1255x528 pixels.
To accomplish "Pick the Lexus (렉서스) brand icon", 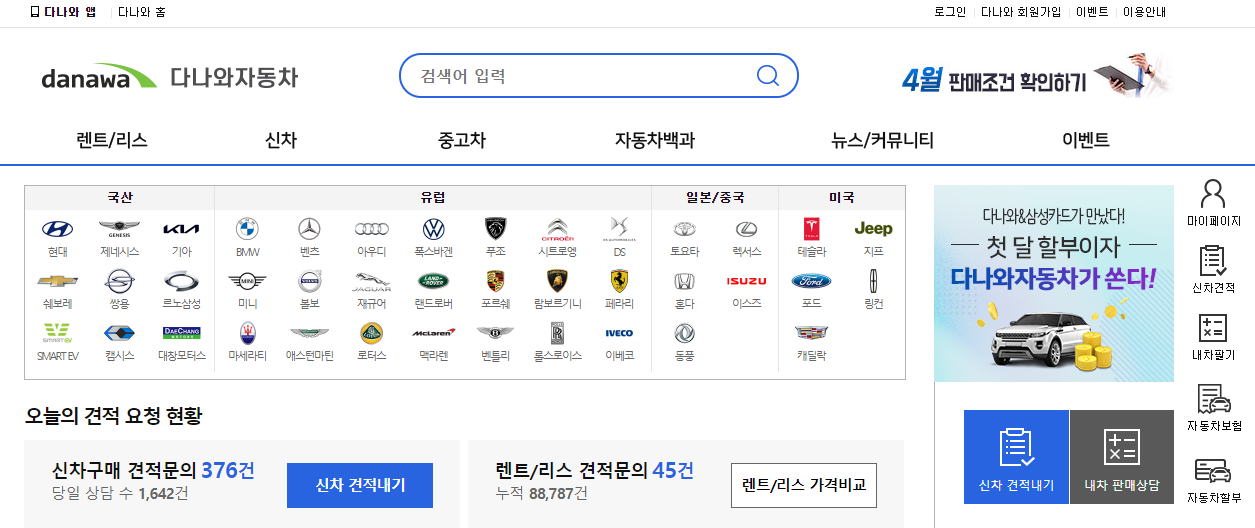I will coord(747,229).
